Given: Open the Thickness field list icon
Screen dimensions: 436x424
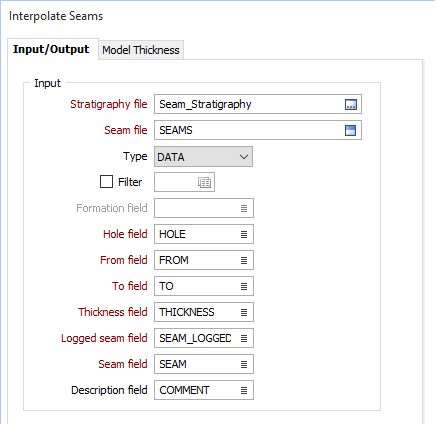Looking at the screenshot, I should [x=244, y=312].
